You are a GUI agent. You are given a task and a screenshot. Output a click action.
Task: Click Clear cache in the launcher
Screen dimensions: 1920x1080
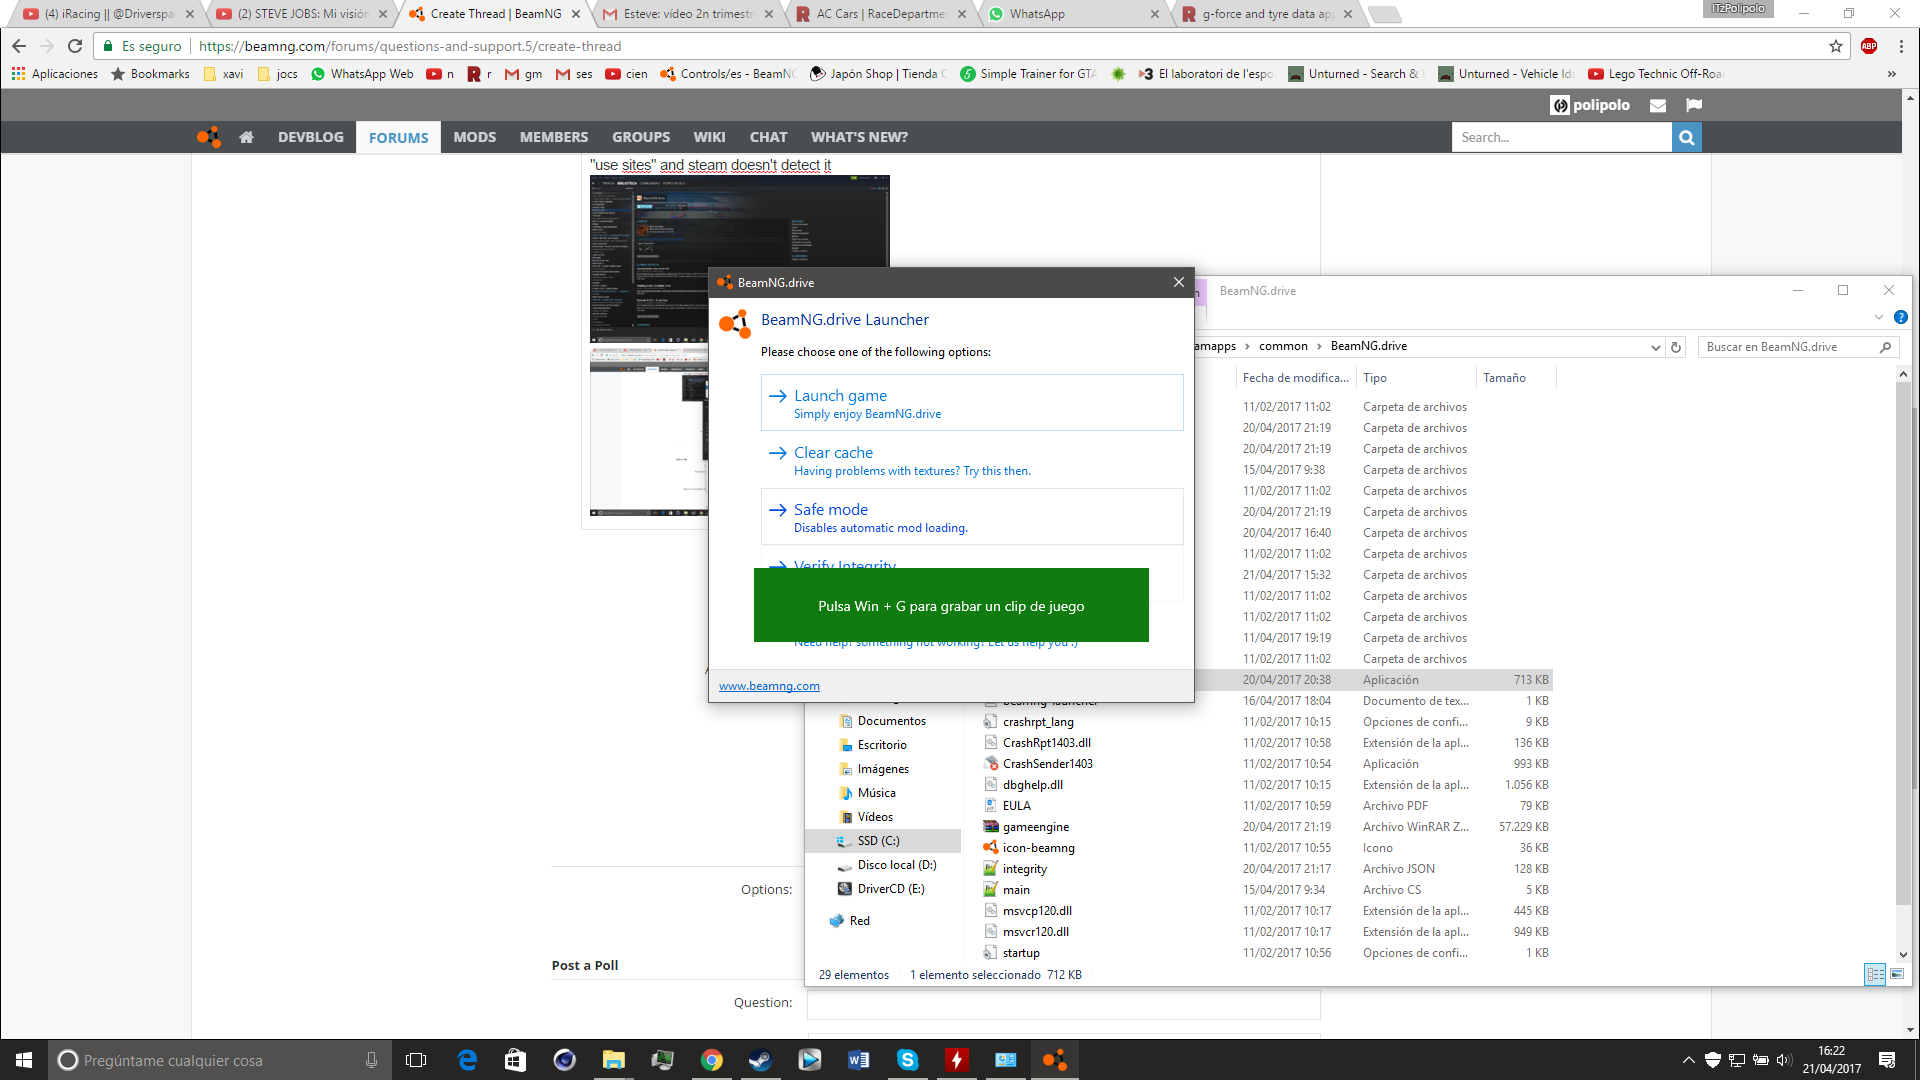[972, 460]
